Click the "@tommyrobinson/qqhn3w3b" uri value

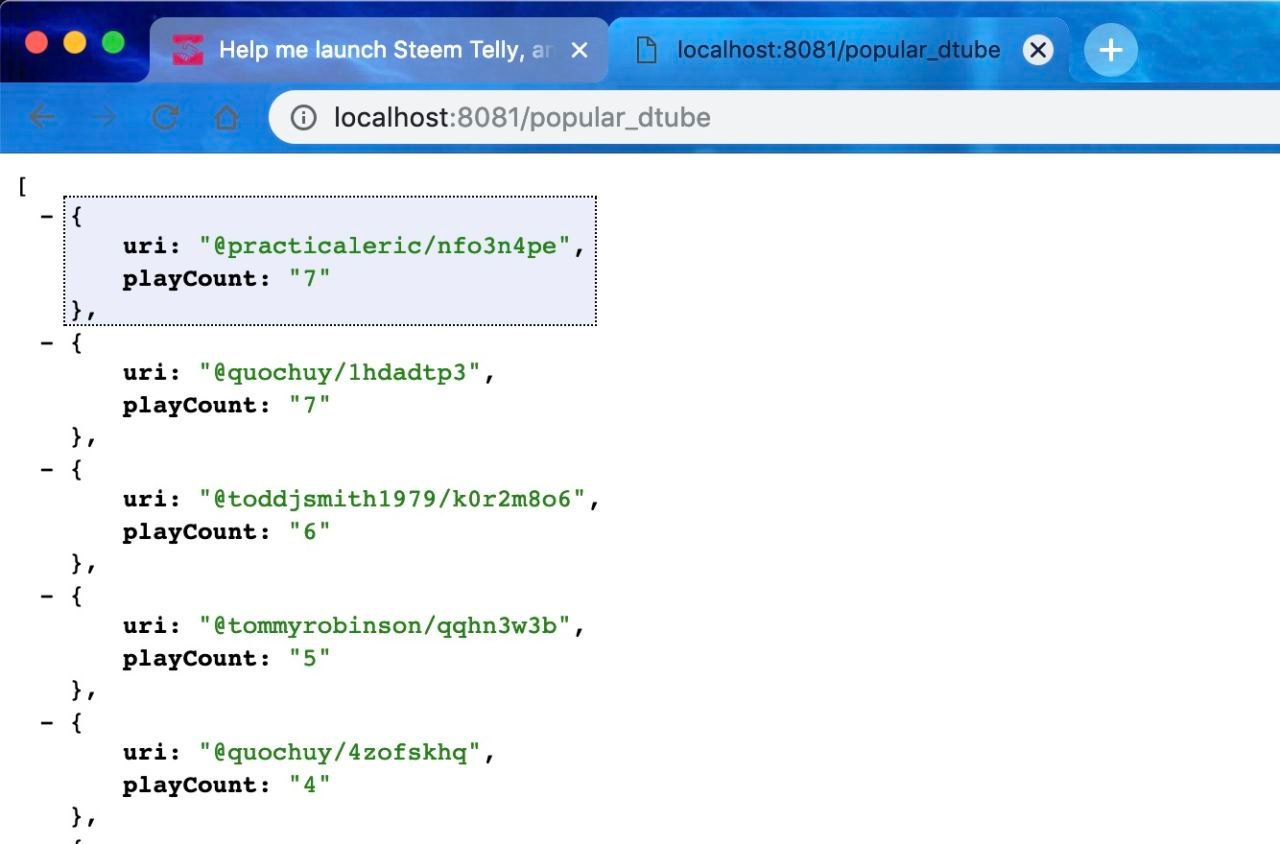point(385,626)
